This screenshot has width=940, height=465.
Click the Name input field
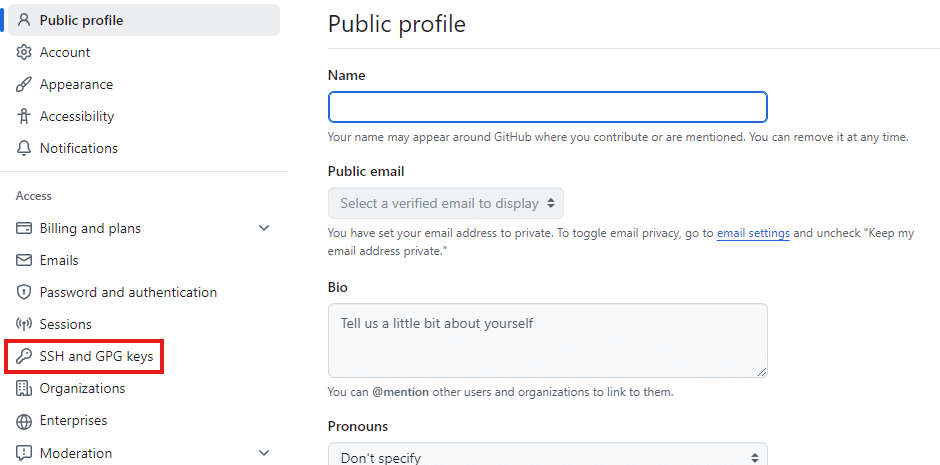[x=548, y=107]
